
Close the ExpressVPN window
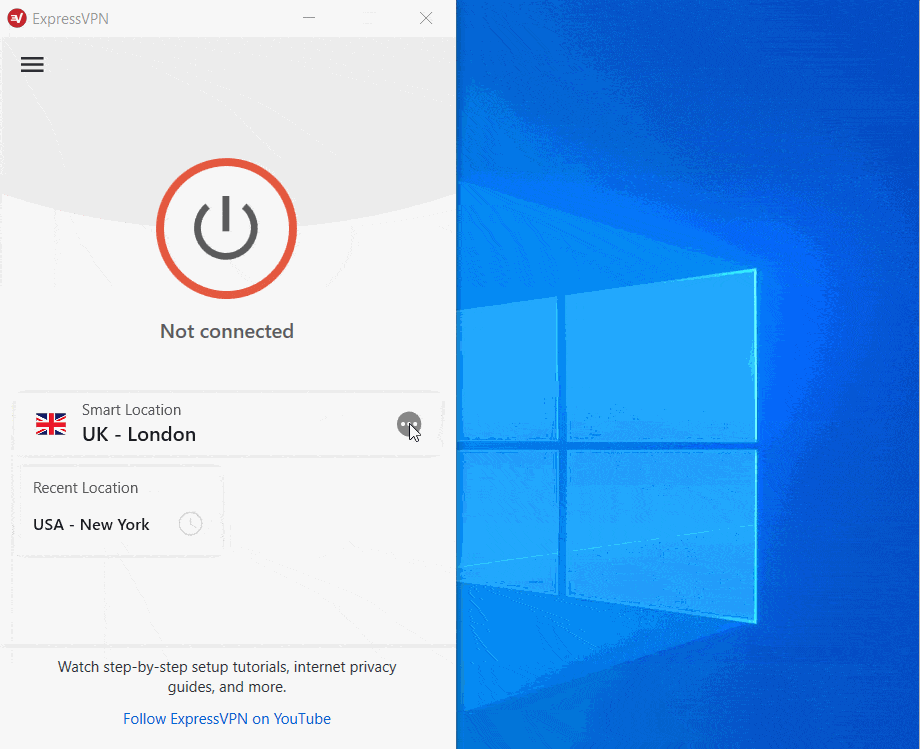426,18
